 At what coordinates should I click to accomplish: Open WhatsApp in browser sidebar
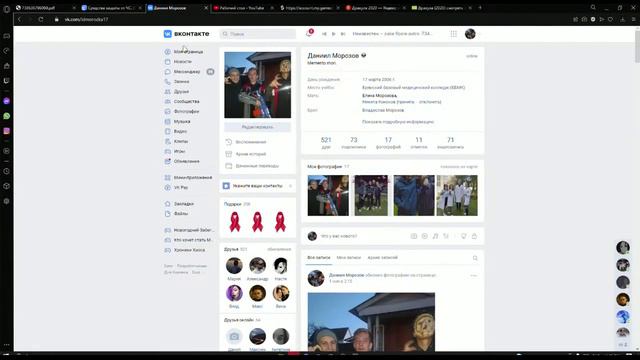click(x=7, y=116)
